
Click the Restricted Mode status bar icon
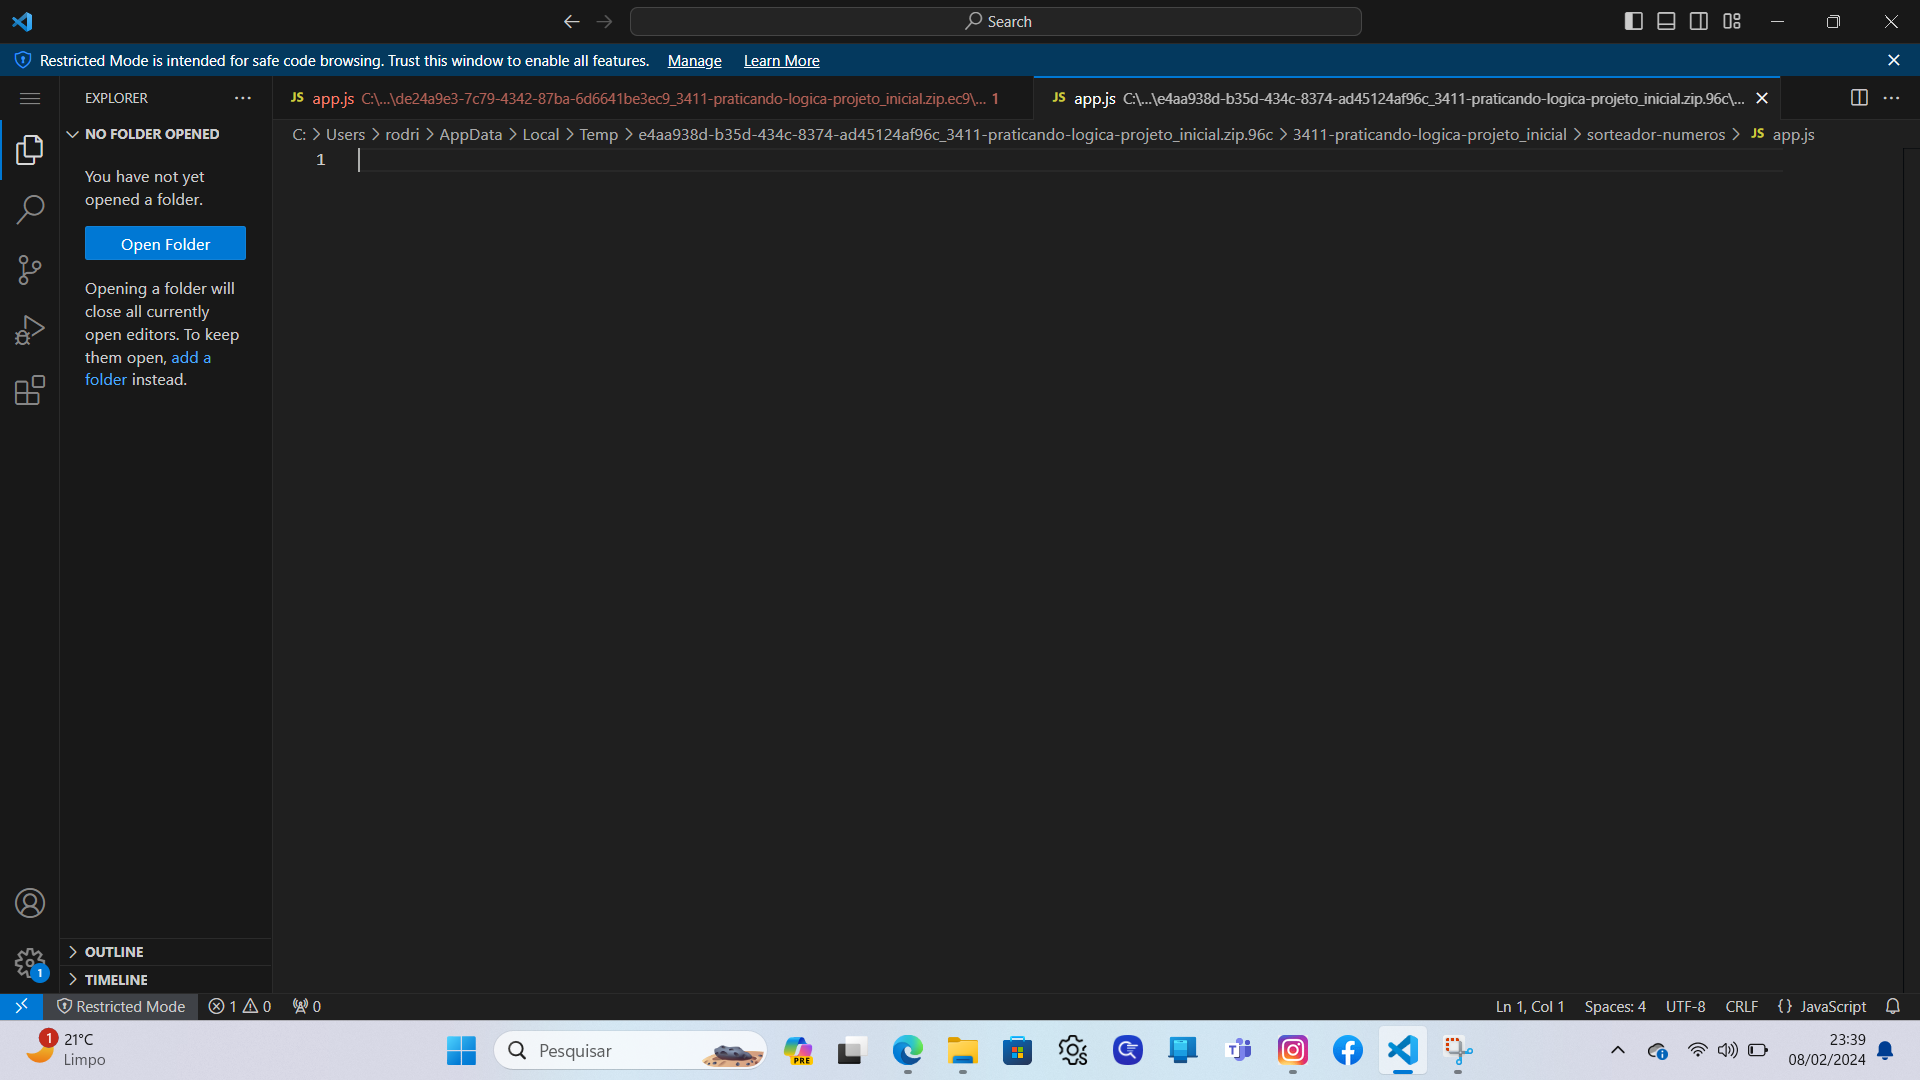click(x=121, y=1005)
